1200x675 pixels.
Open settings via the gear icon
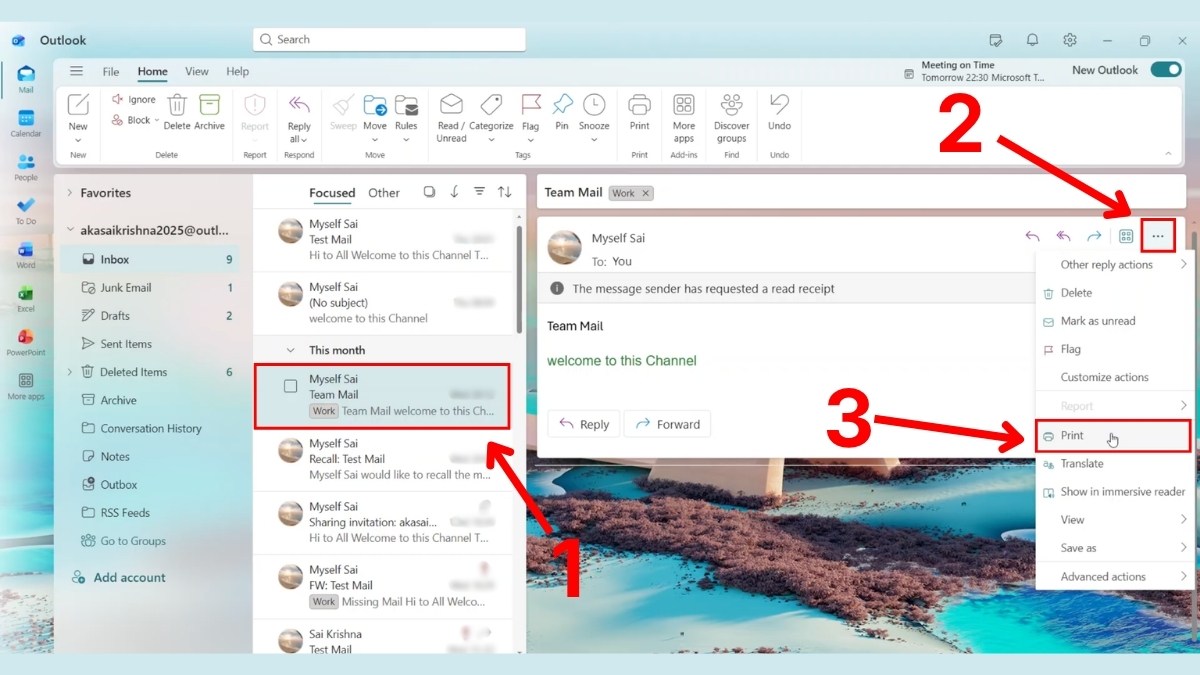1070,40
